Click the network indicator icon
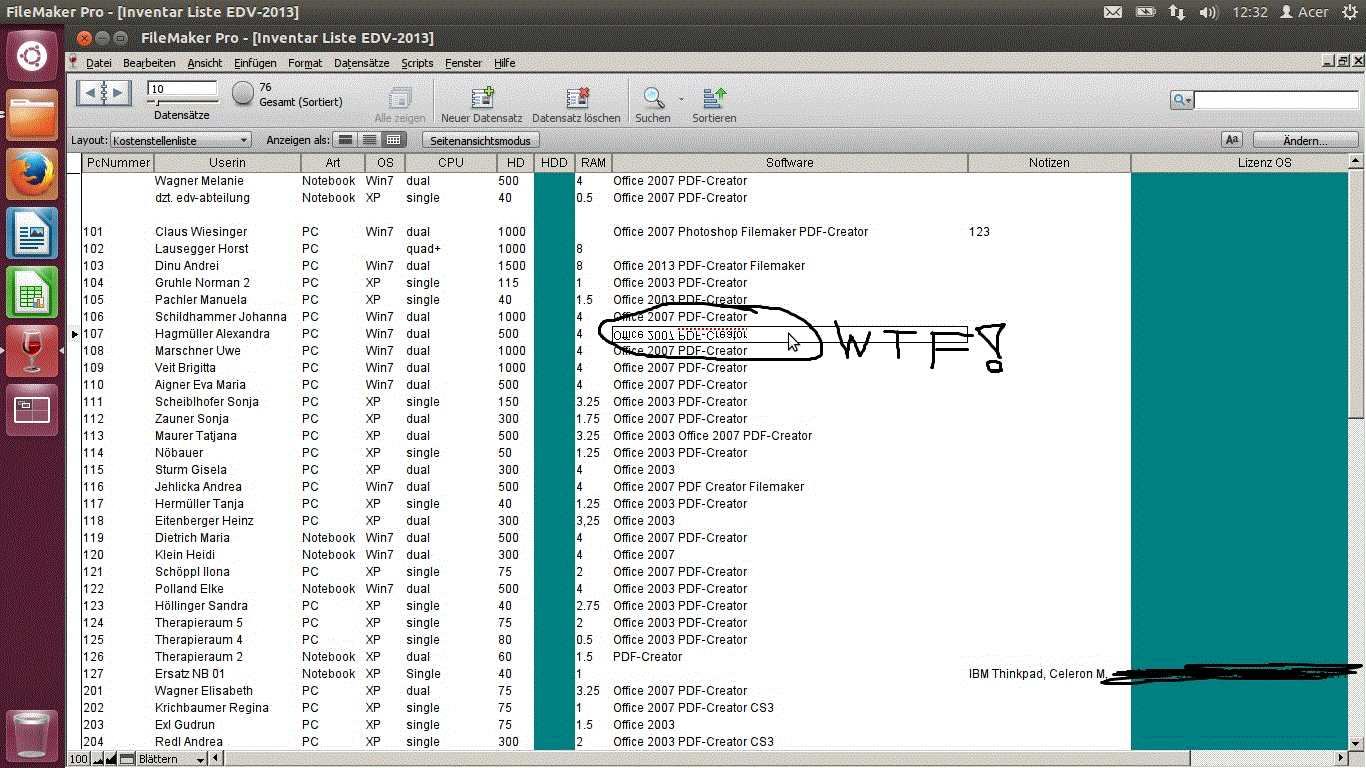This screenshot has height=768, width=1366. point(1177,12)
